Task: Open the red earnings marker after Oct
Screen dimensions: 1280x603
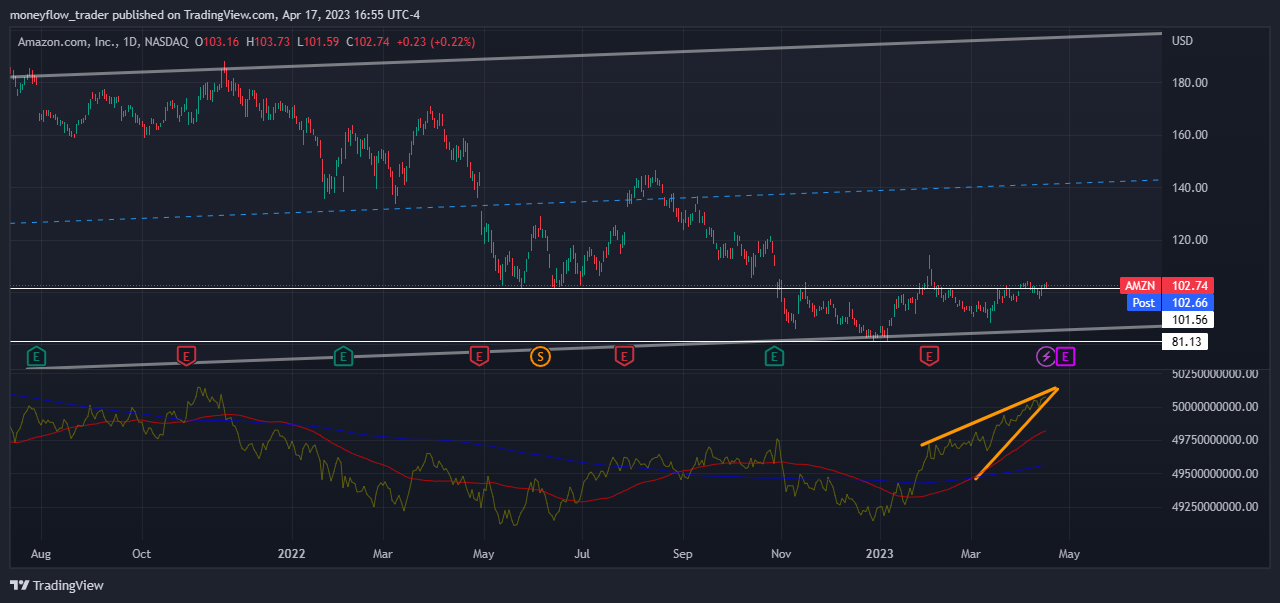Action: click(x=186, y=355)
